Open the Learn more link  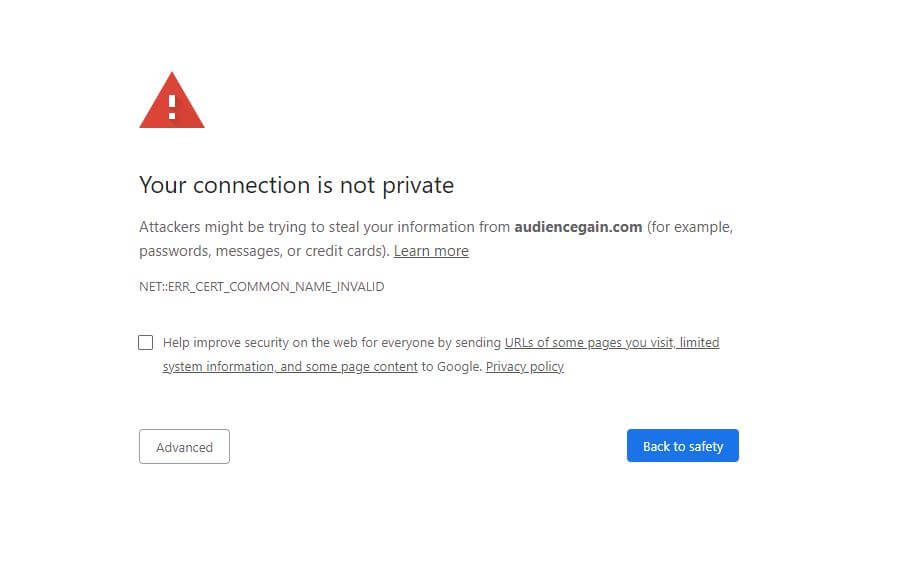[x=431, y=251]
